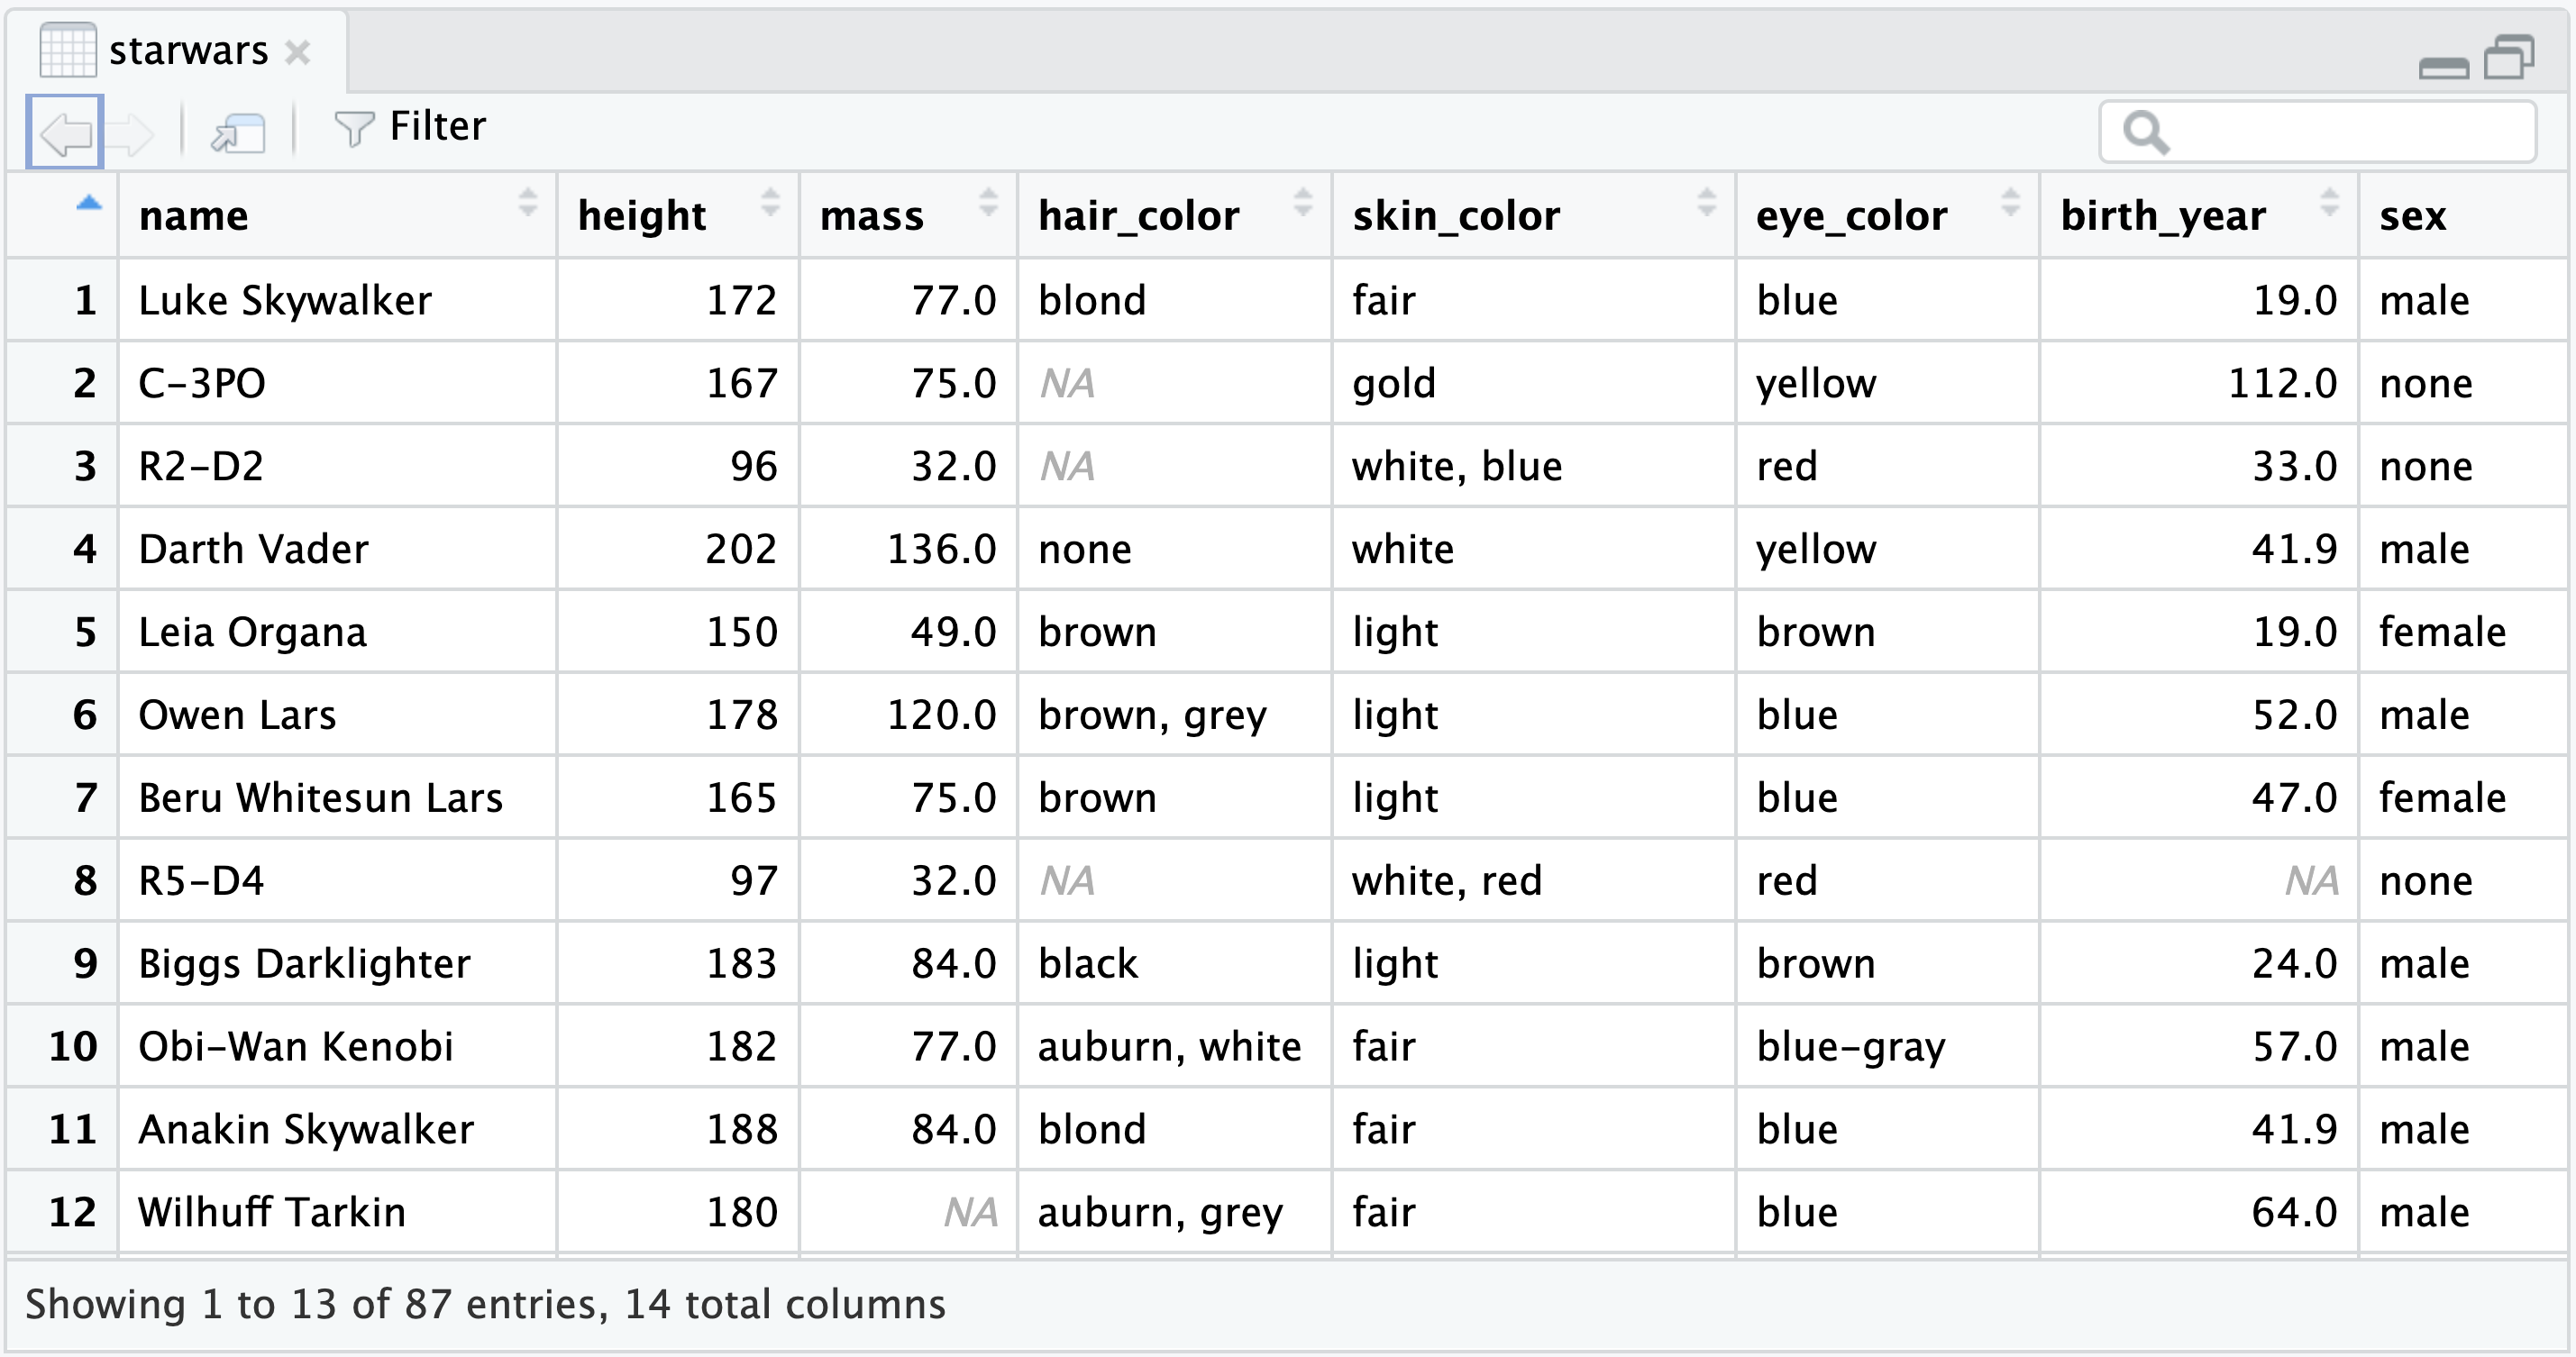2576x1357 pixels.
Task: Click Leia Organa's sex value female
Action: coord(2442,632)
